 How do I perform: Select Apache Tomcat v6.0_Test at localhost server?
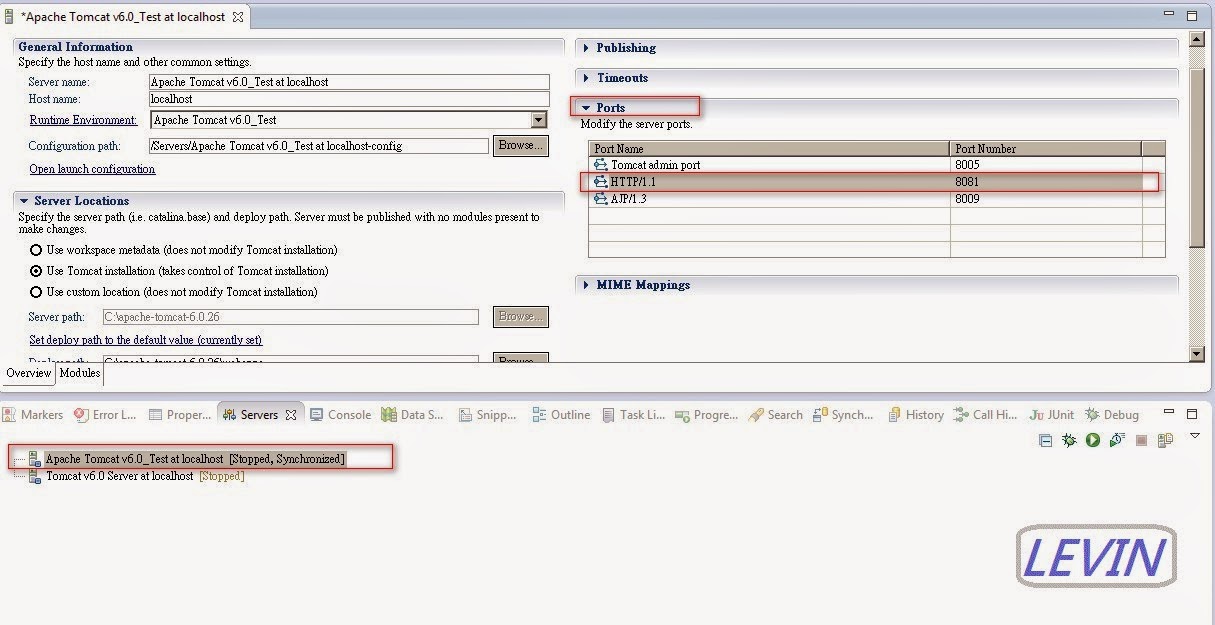click(194, 459)
